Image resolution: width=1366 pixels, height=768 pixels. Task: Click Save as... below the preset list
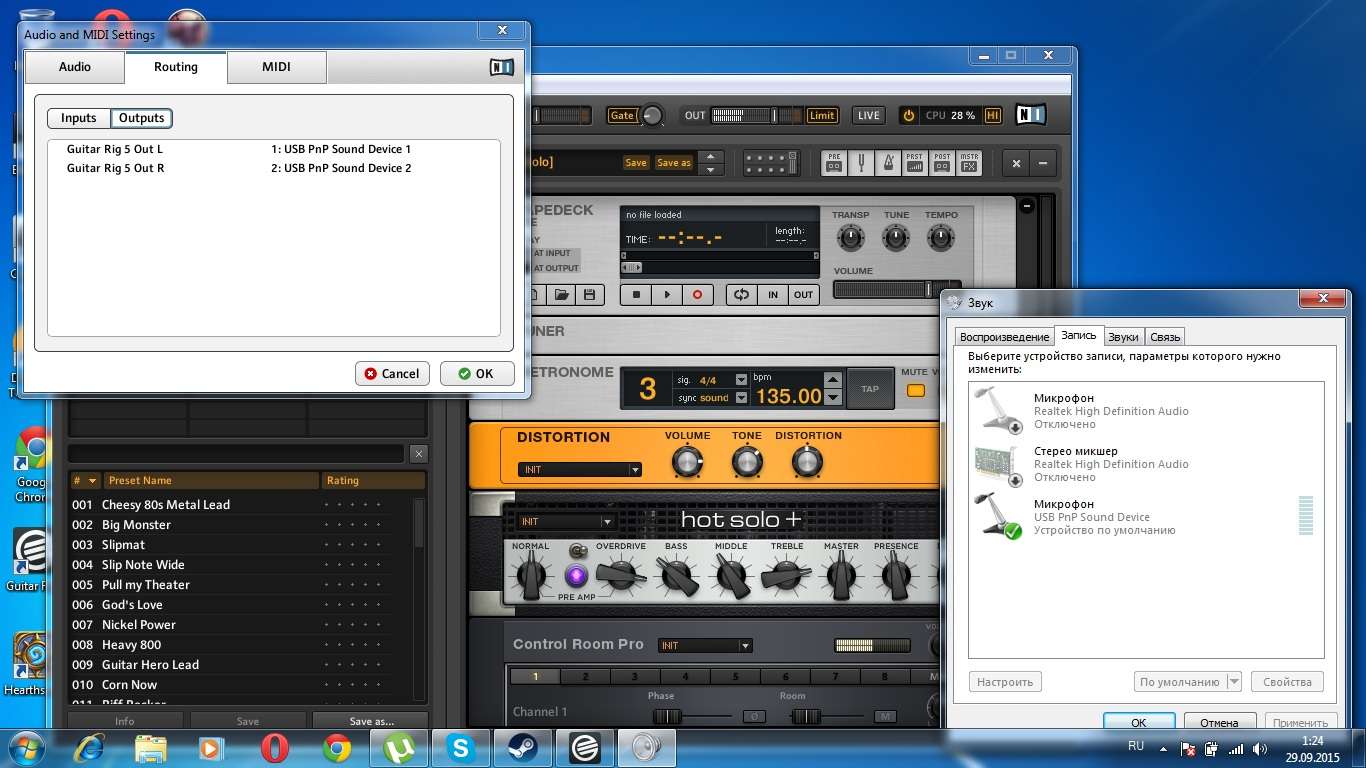pyautogui.click(x=371, y=721)
